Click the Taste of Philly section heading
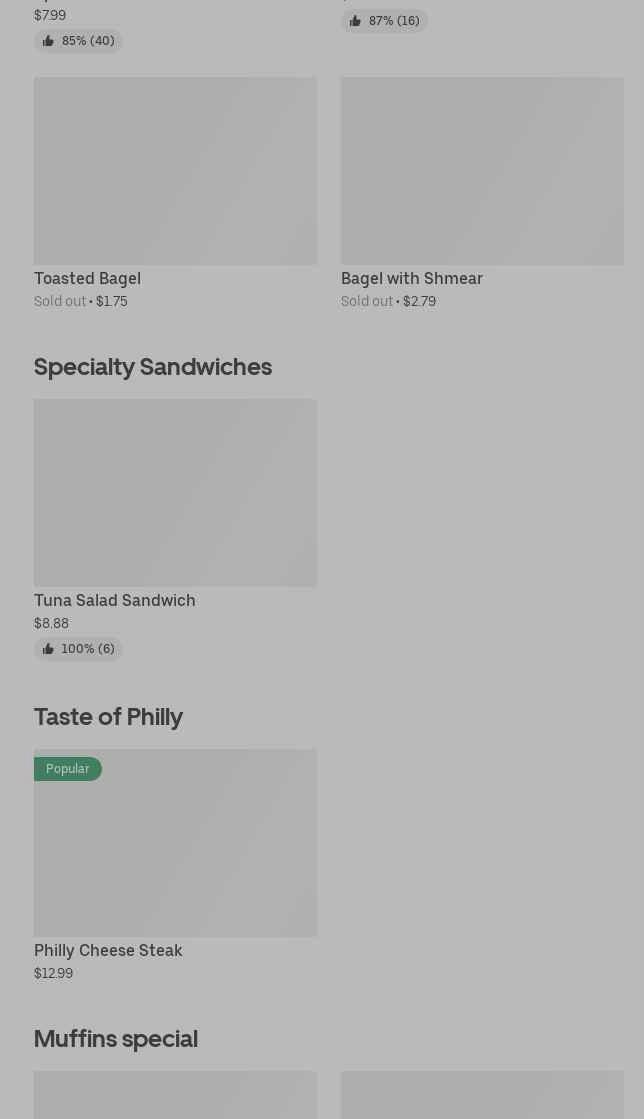Screen dimensions: 644x1119 click(x=108, y=717)
